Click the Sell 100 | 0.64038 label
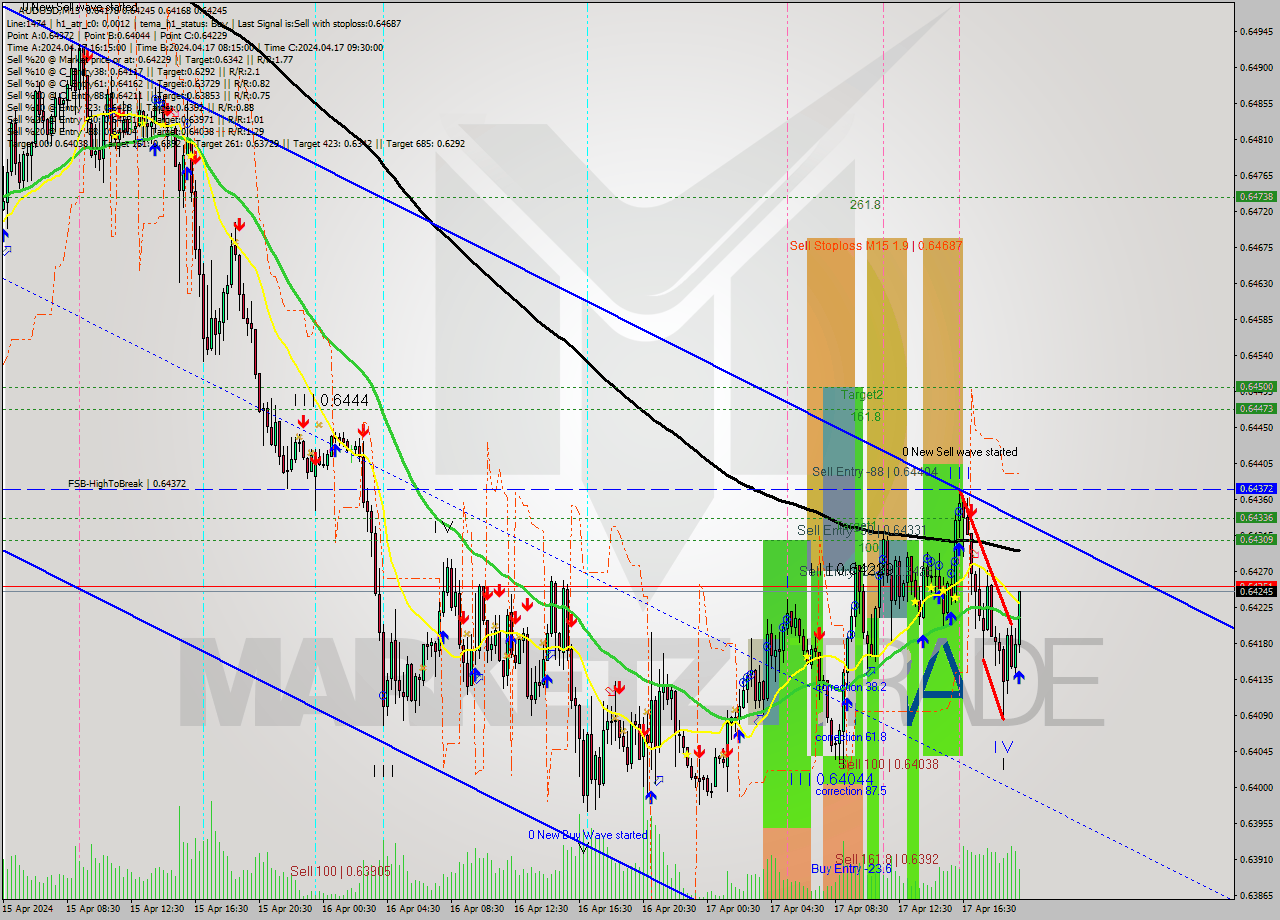This screenshot has width=1280, height=920. 888,764
